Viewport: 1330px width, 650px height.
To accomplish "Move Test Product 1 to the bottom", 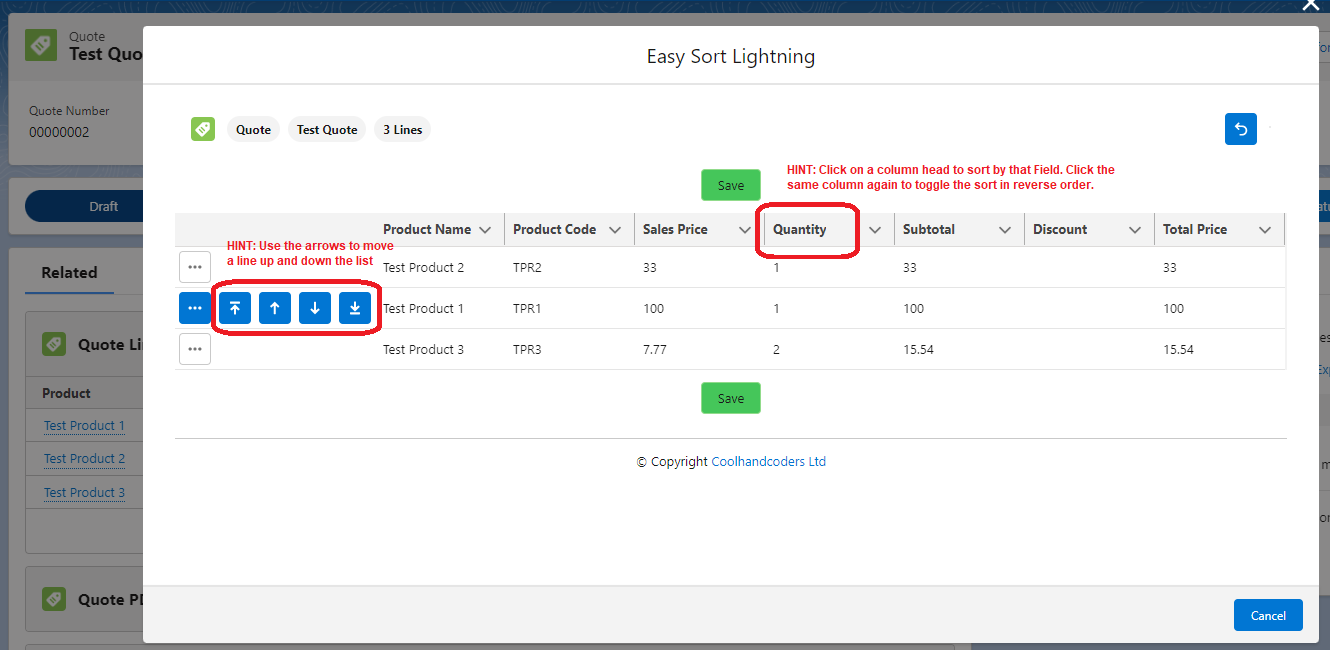I will 355,308.
